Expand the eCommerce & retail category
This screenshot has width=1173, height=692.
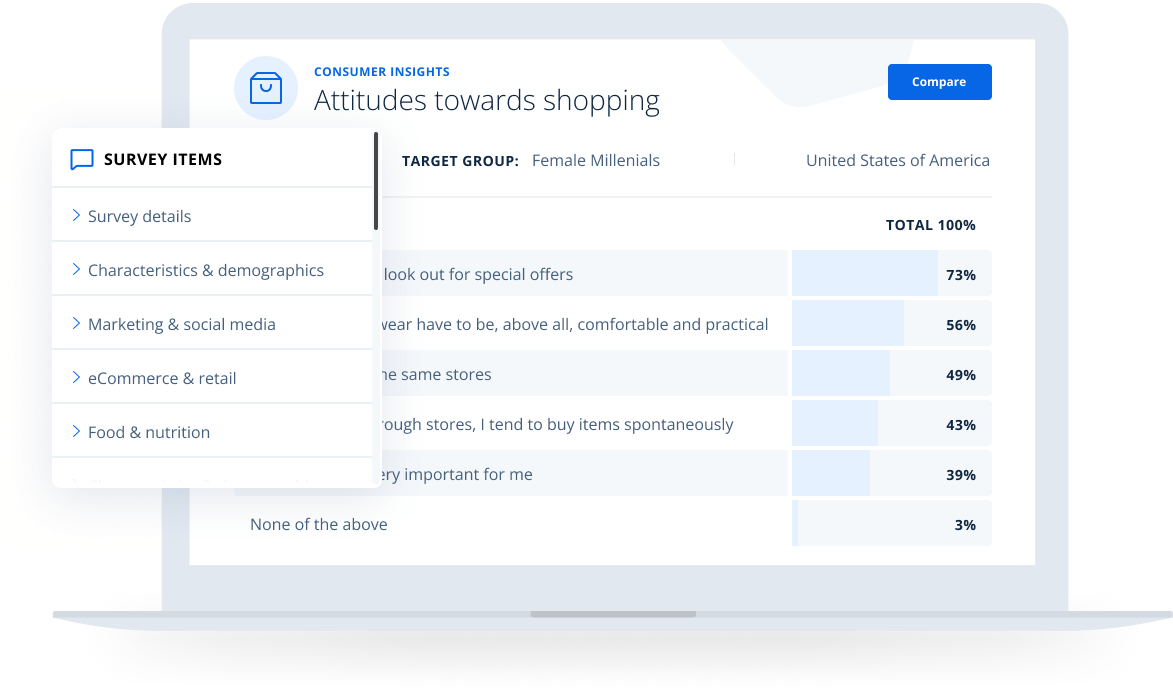(162, 377)
